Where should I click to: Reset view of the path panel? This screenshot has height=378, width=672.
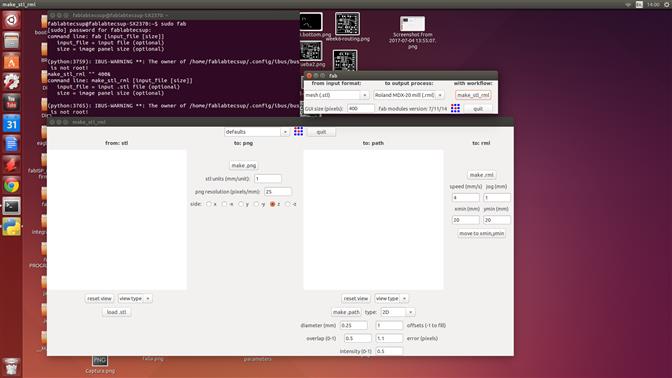click(356, 298)
